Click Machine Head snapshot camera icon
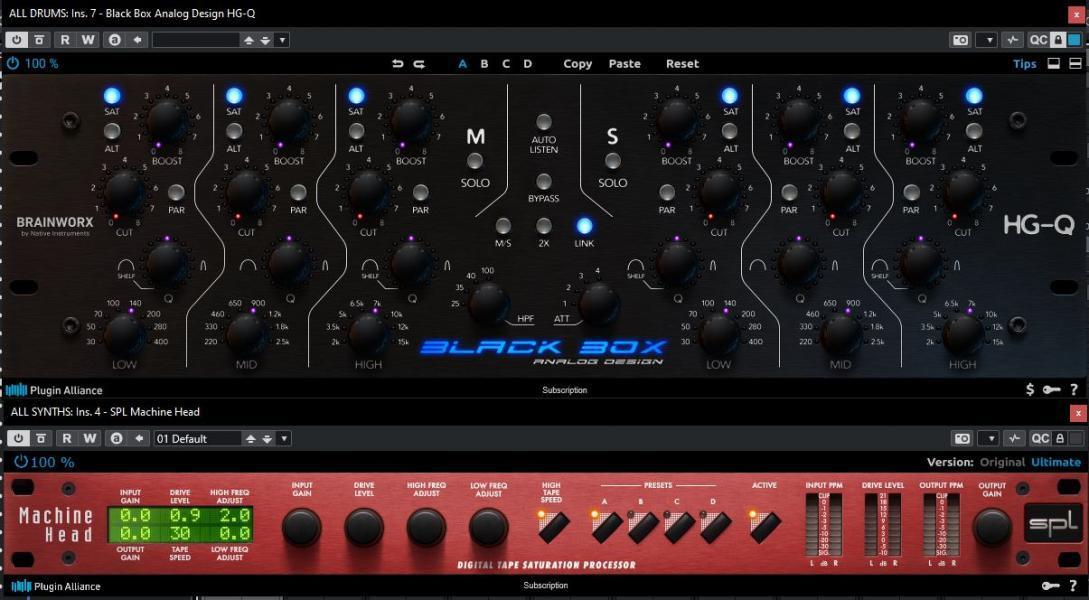 click(962, 438)
